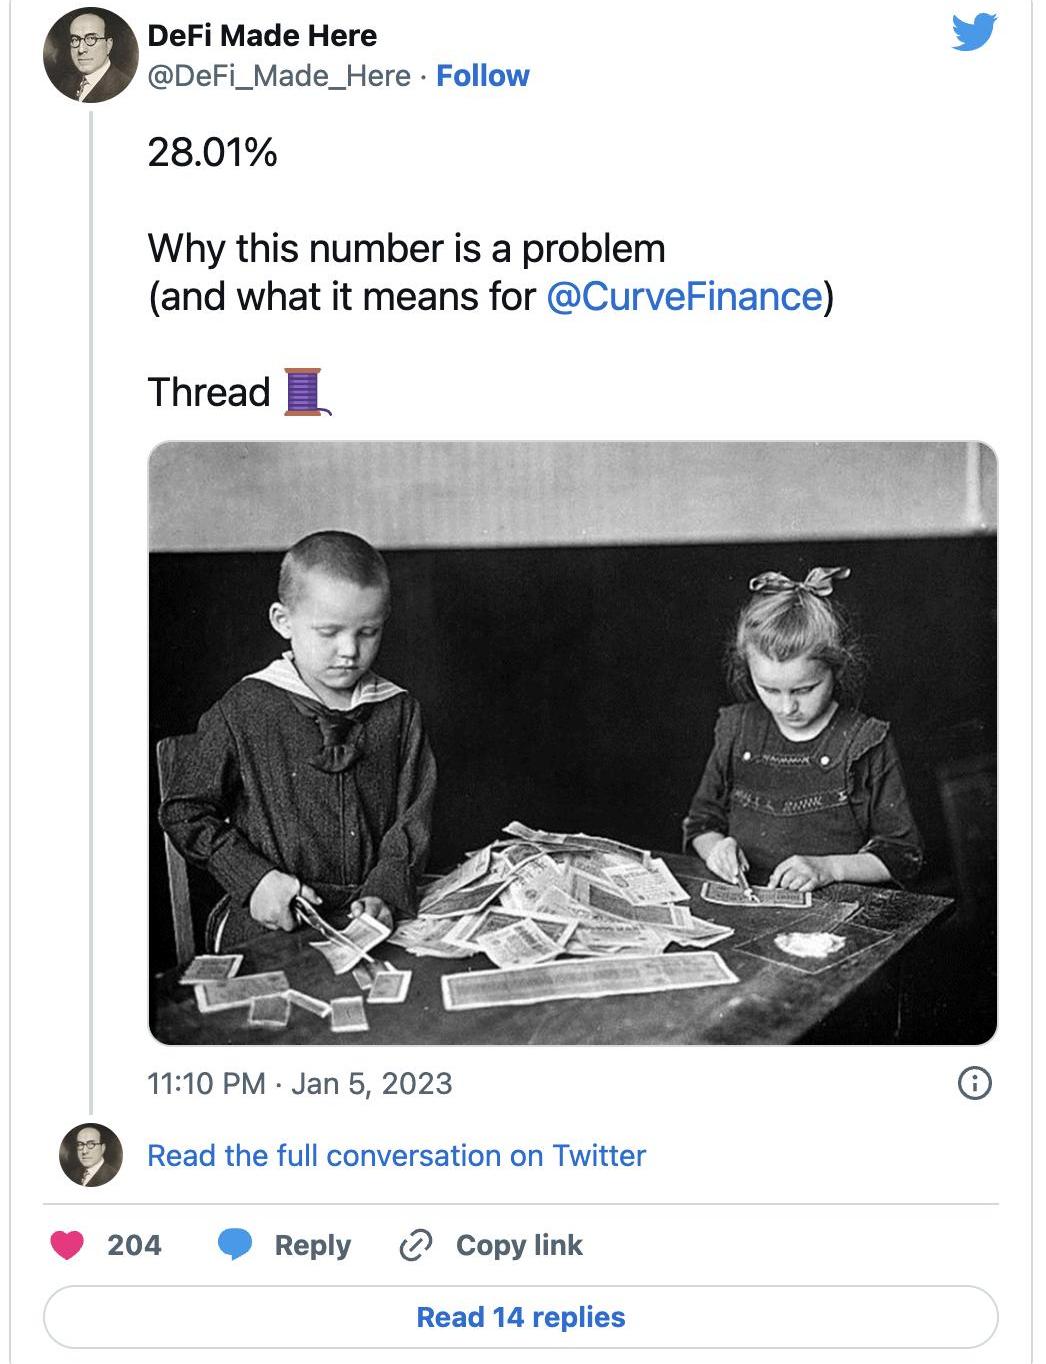Click the Twitter bird logo icon

point(973,31)
